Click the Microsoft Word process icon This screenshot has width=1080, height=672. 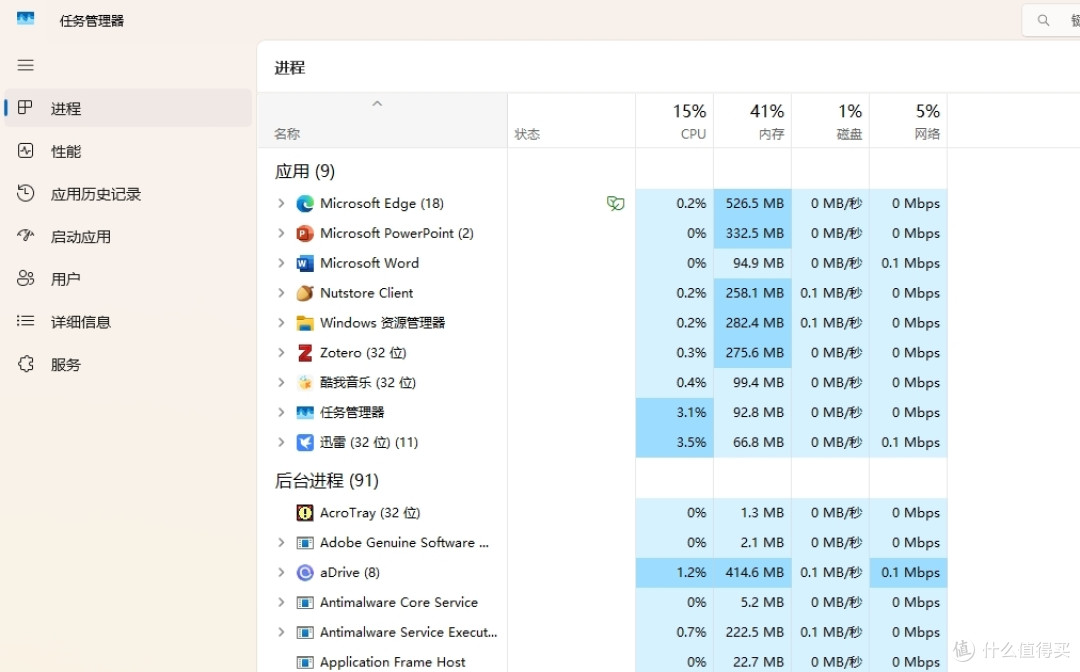tap(304, 263)
